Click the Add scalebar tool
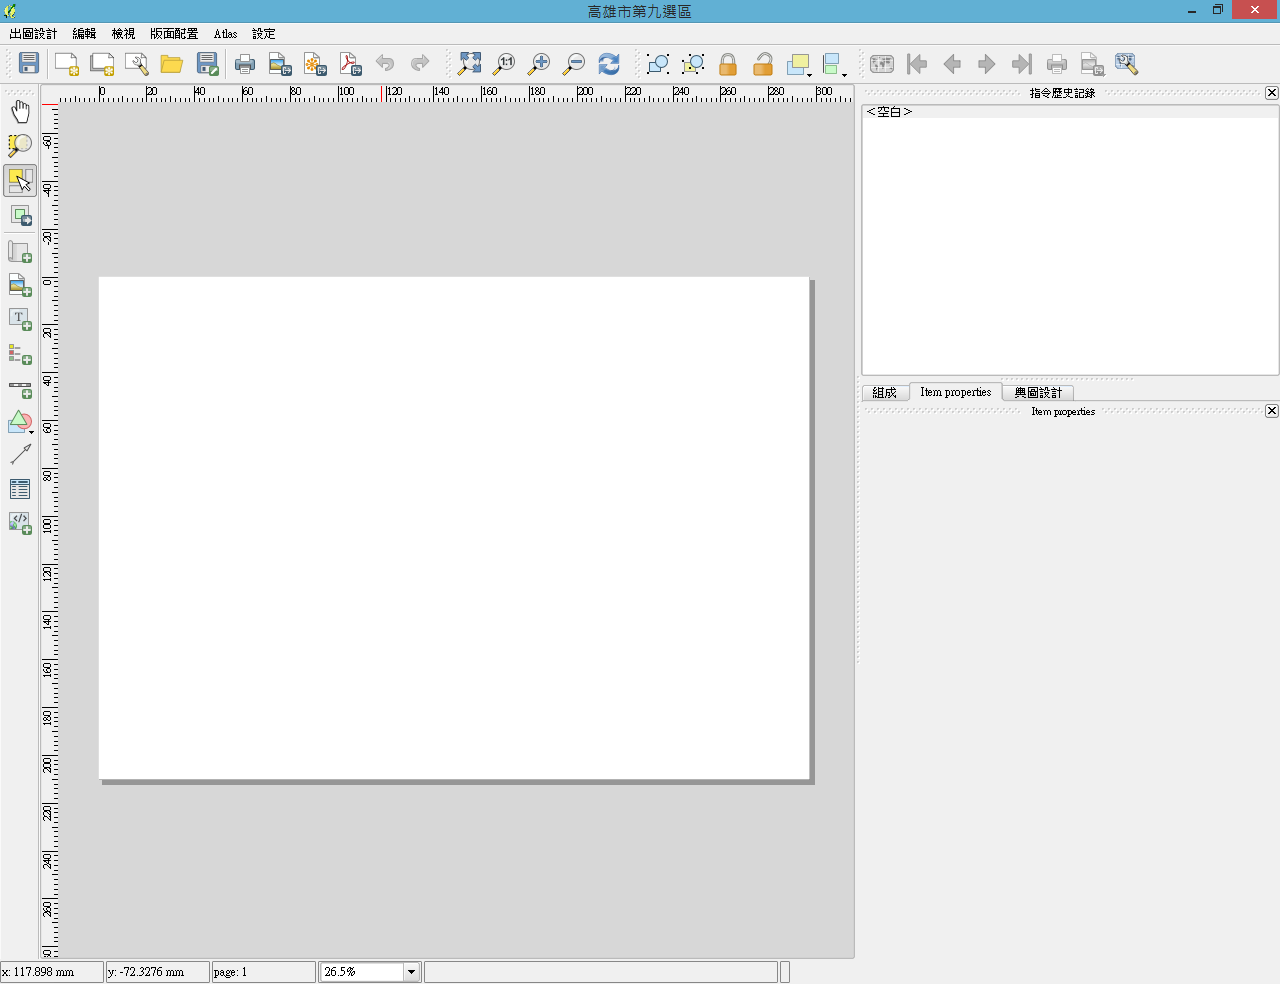1280x984 pixels. pos(20,388)
